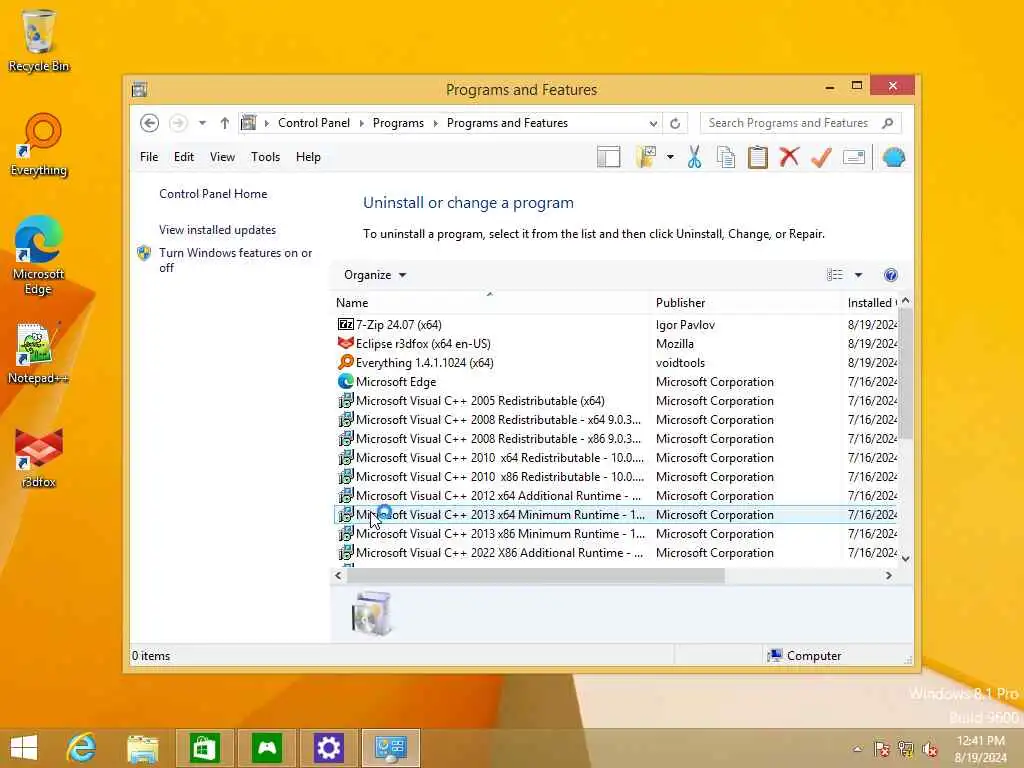The image size is (1024, 768).
Task: Click the vertical scrollbar down arrow
Action: point(905,558)
